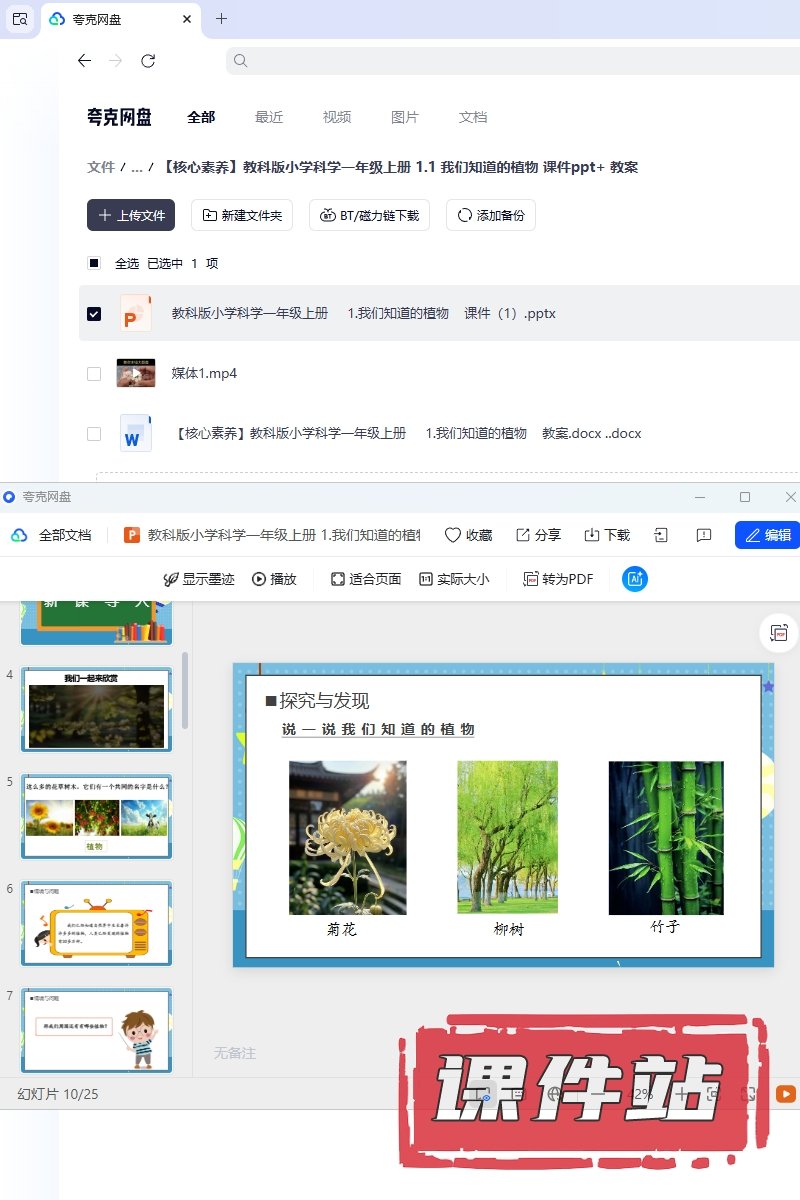
Task: Click the 转为PDF convert icon
Action: coord(531,579)
